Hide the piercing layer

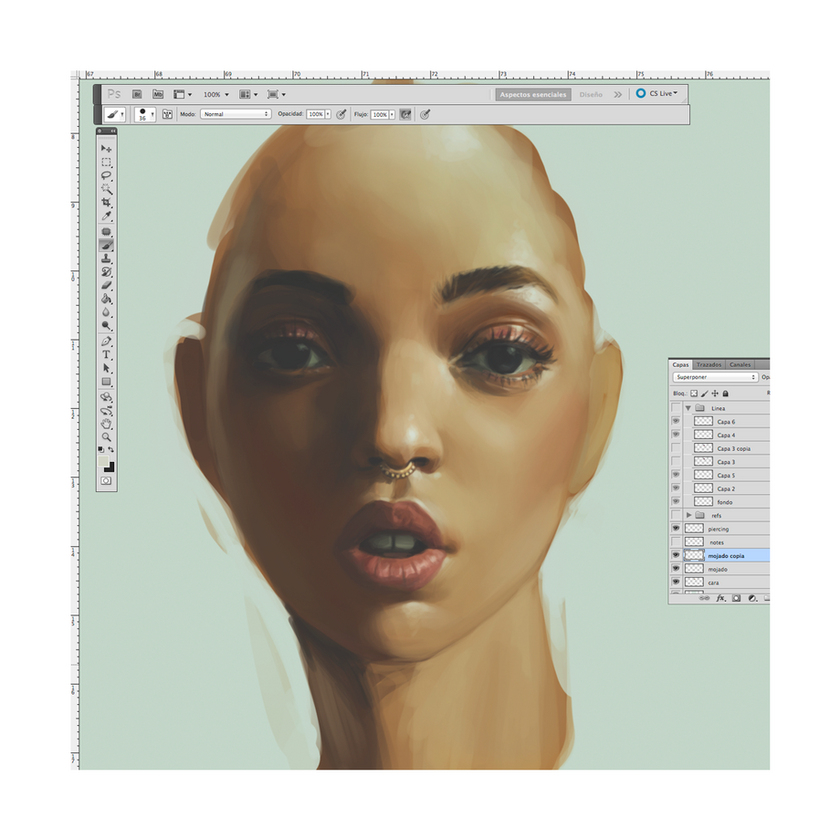coord(676,528)
